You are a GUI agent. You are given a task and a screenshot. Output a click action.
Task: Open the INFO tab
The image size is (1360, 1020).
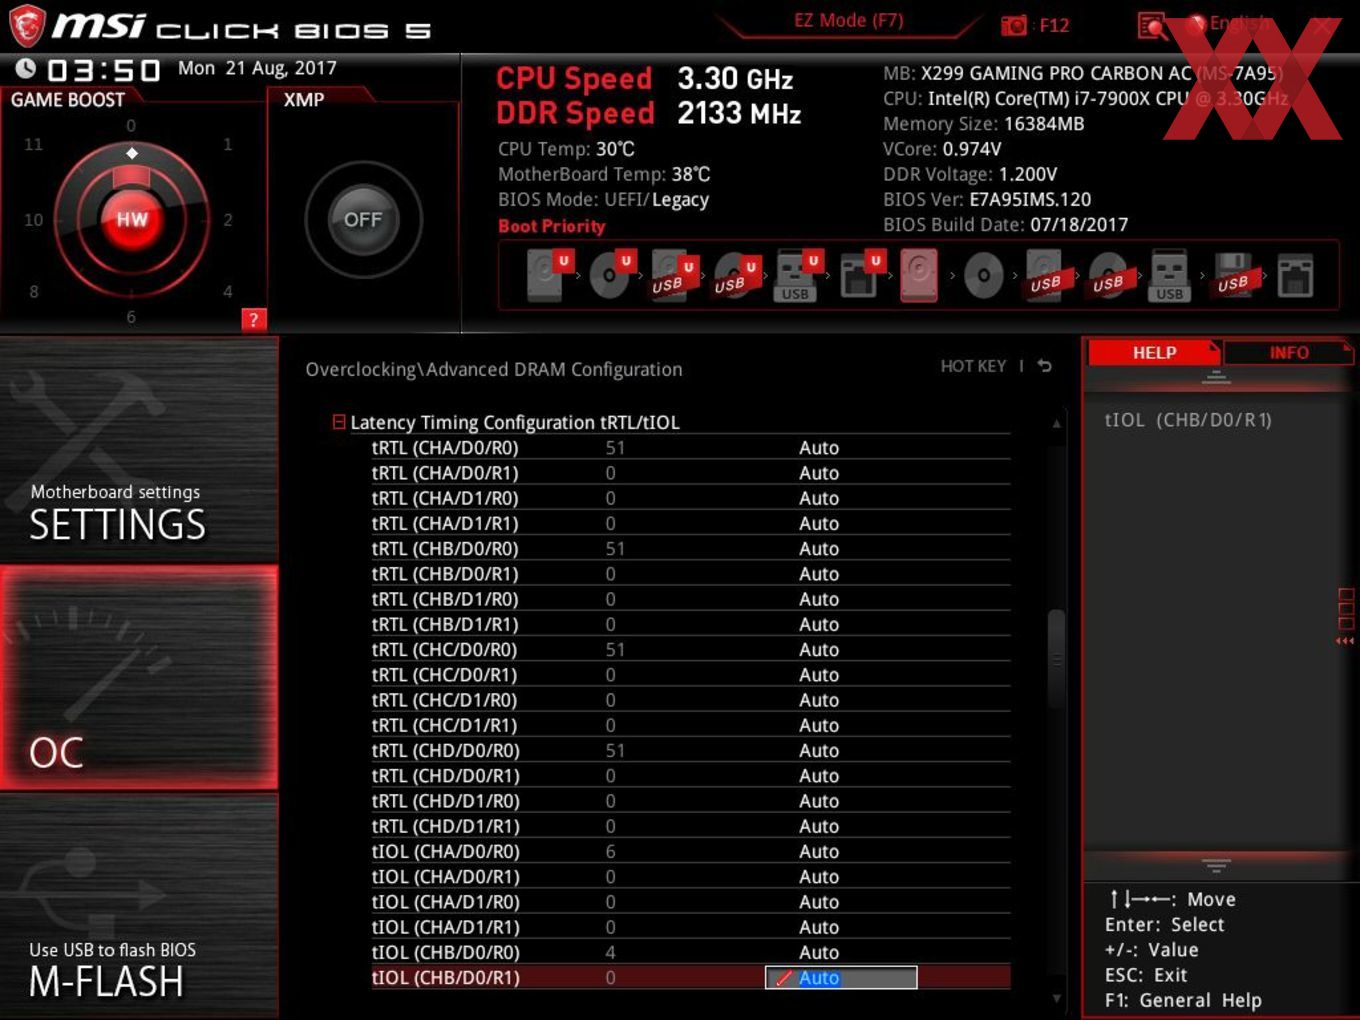pyautogui.click(x=1288, y=353)
